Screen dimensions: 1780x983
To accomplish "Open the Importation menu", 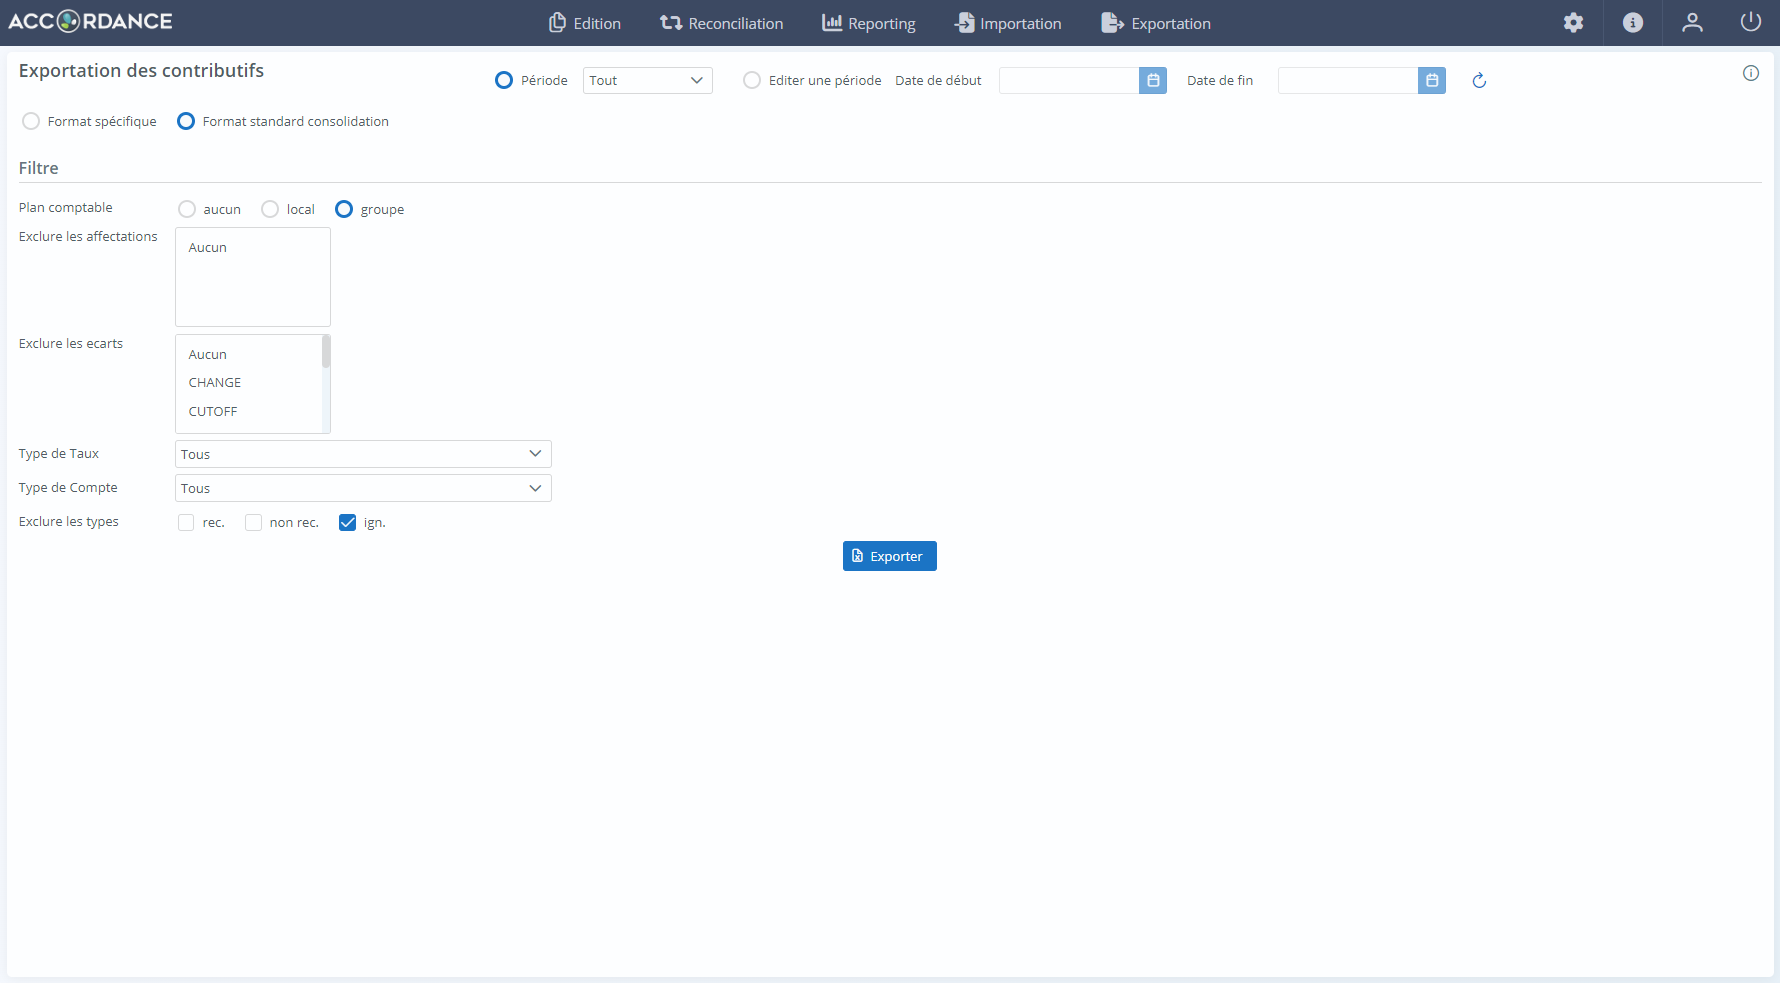I will [x=1008, y=23].
